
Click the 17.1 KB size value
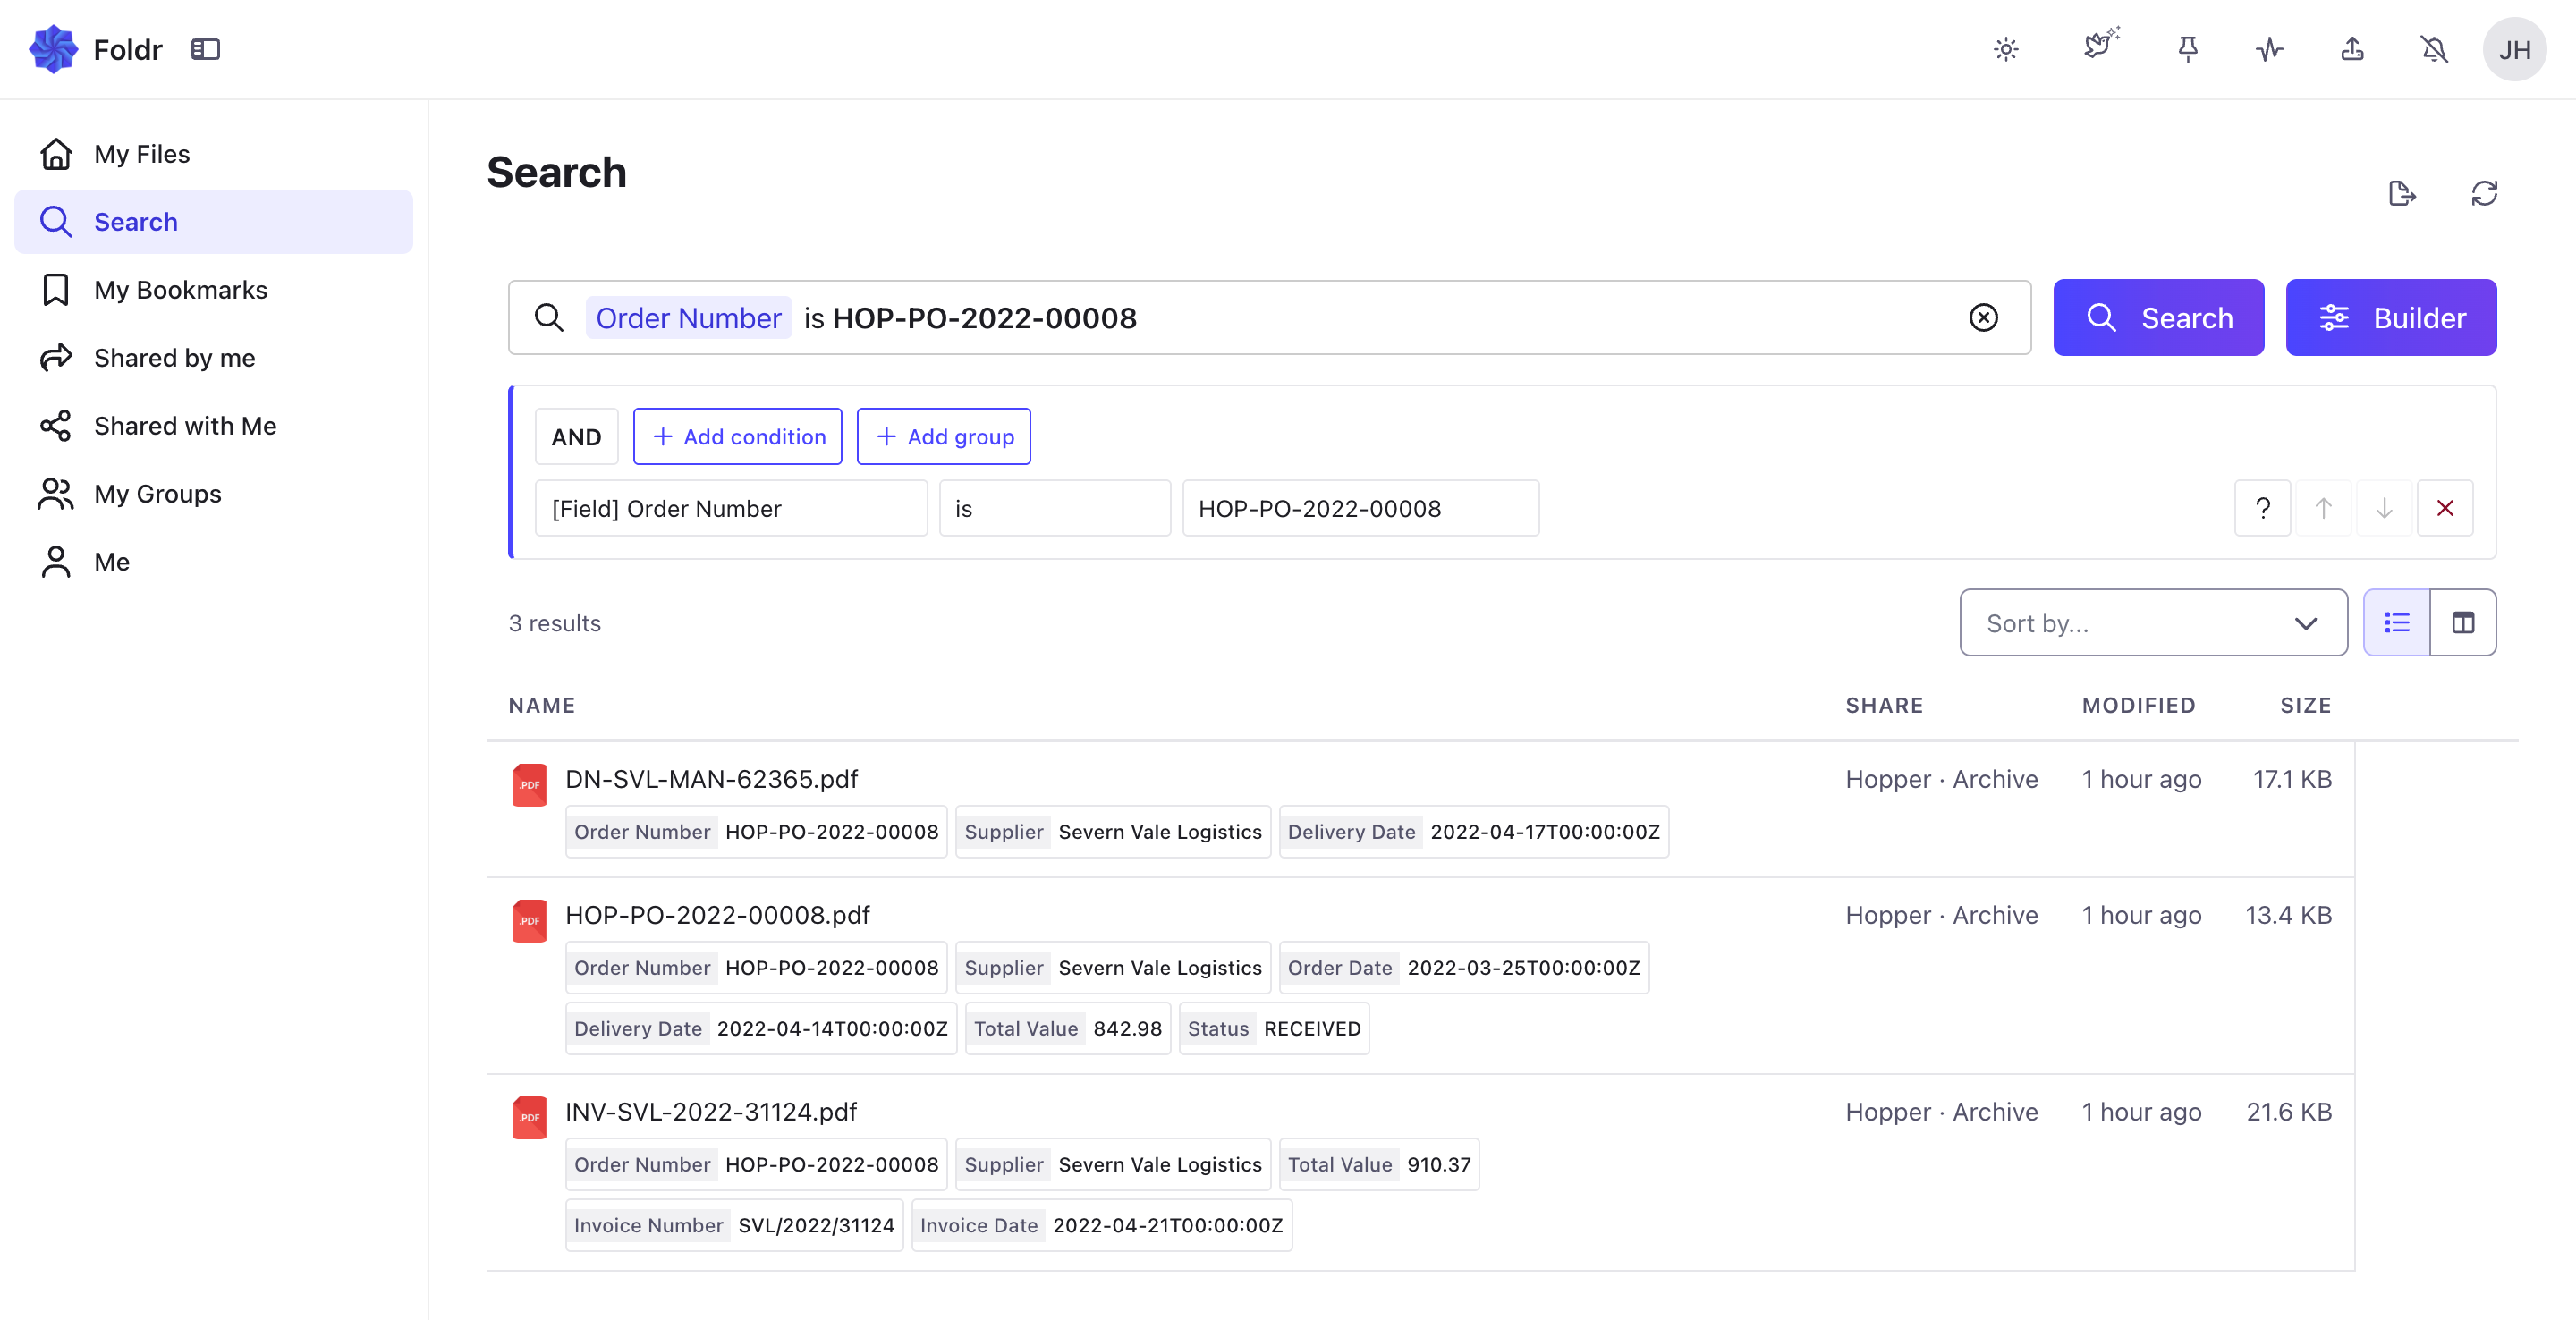pos(2291,778)
